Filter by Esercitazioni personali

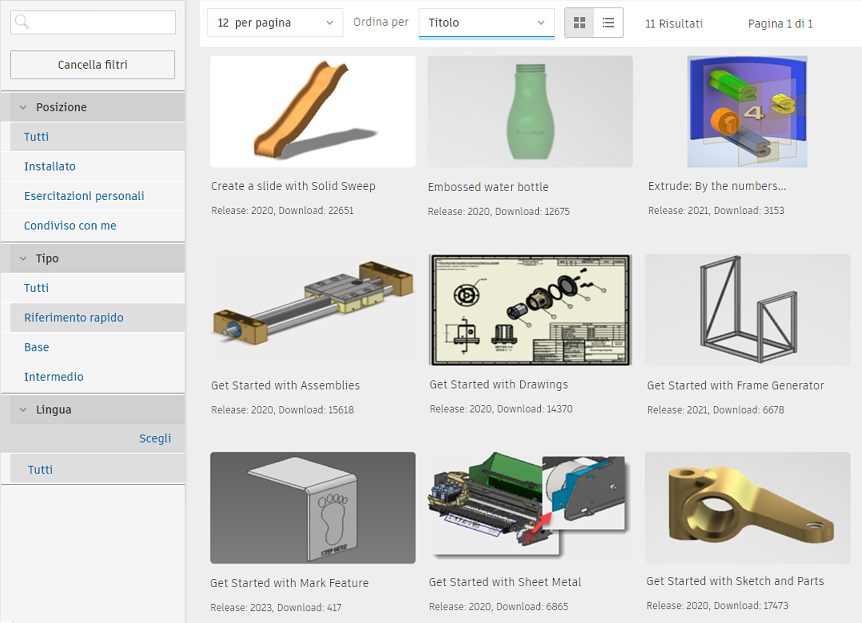click(97, 196)
